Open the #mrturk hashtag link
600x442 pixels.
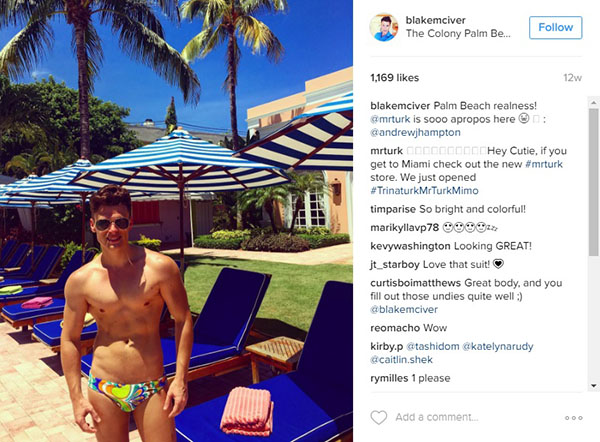[x=544, y=164]
